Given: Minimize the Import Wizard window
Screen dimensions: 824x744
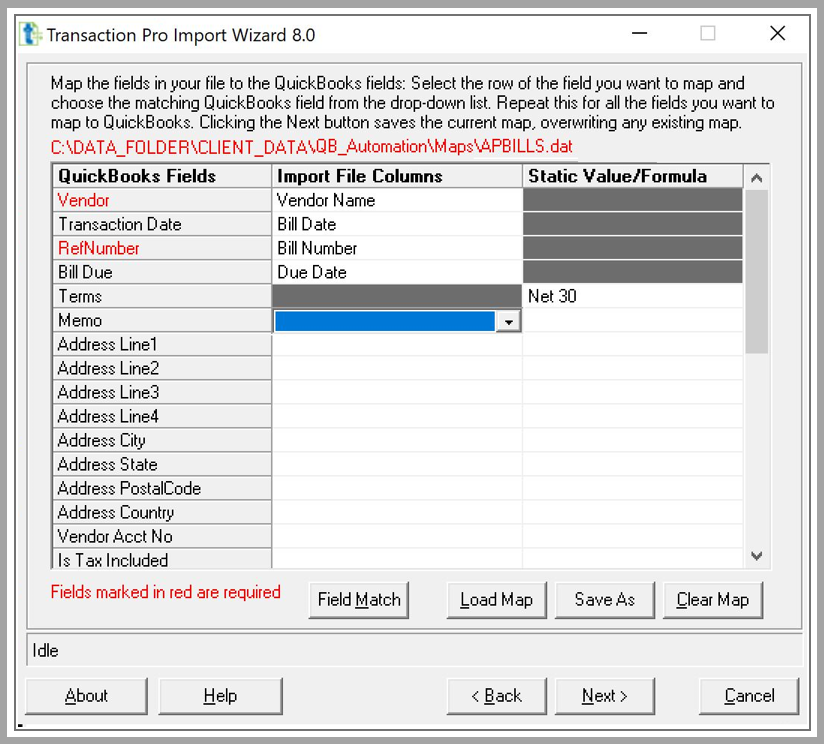Looking at the screenshot, I should (640, 34).
